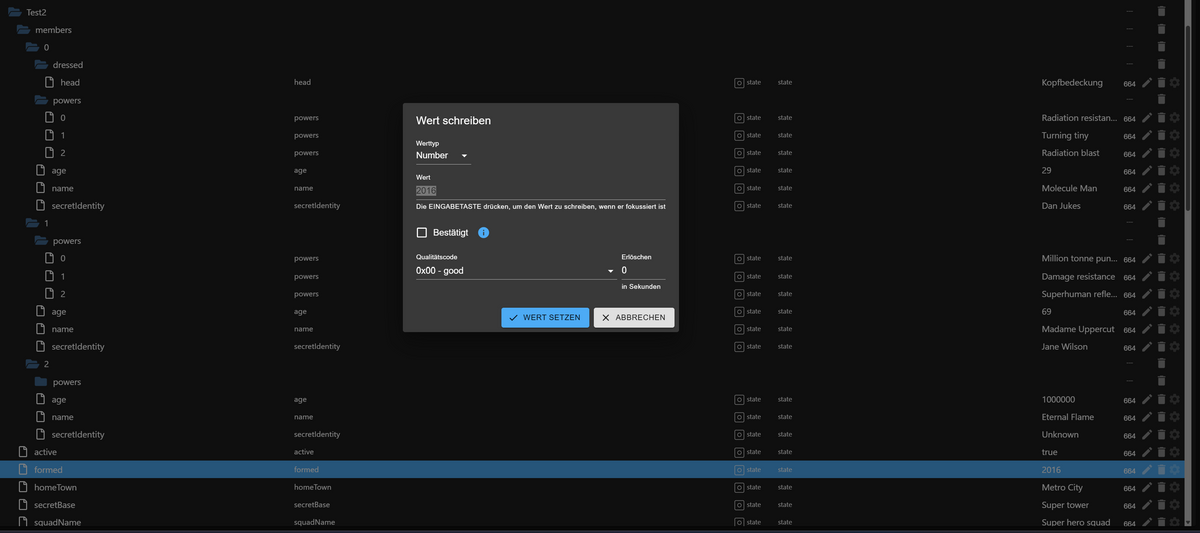The height and width of the screenshot is (533, 1200).
Task: Click the blue info icon beside Bestätigt
Action: pyautogui.click(x=483, y=233)
